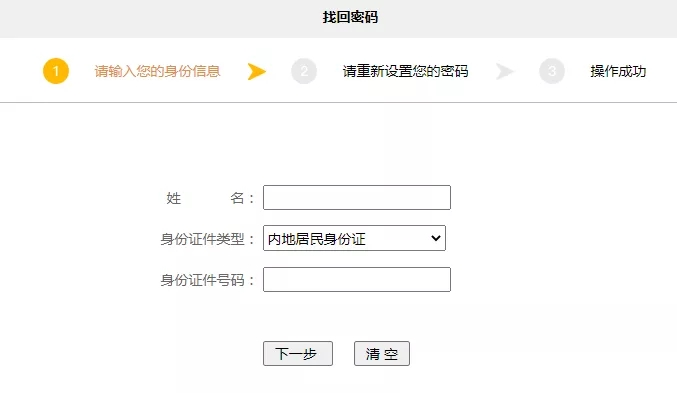The height and width of the screenshot is (393, 677).
Task: Click the gray step 2 circle icon
Action: 304,71
